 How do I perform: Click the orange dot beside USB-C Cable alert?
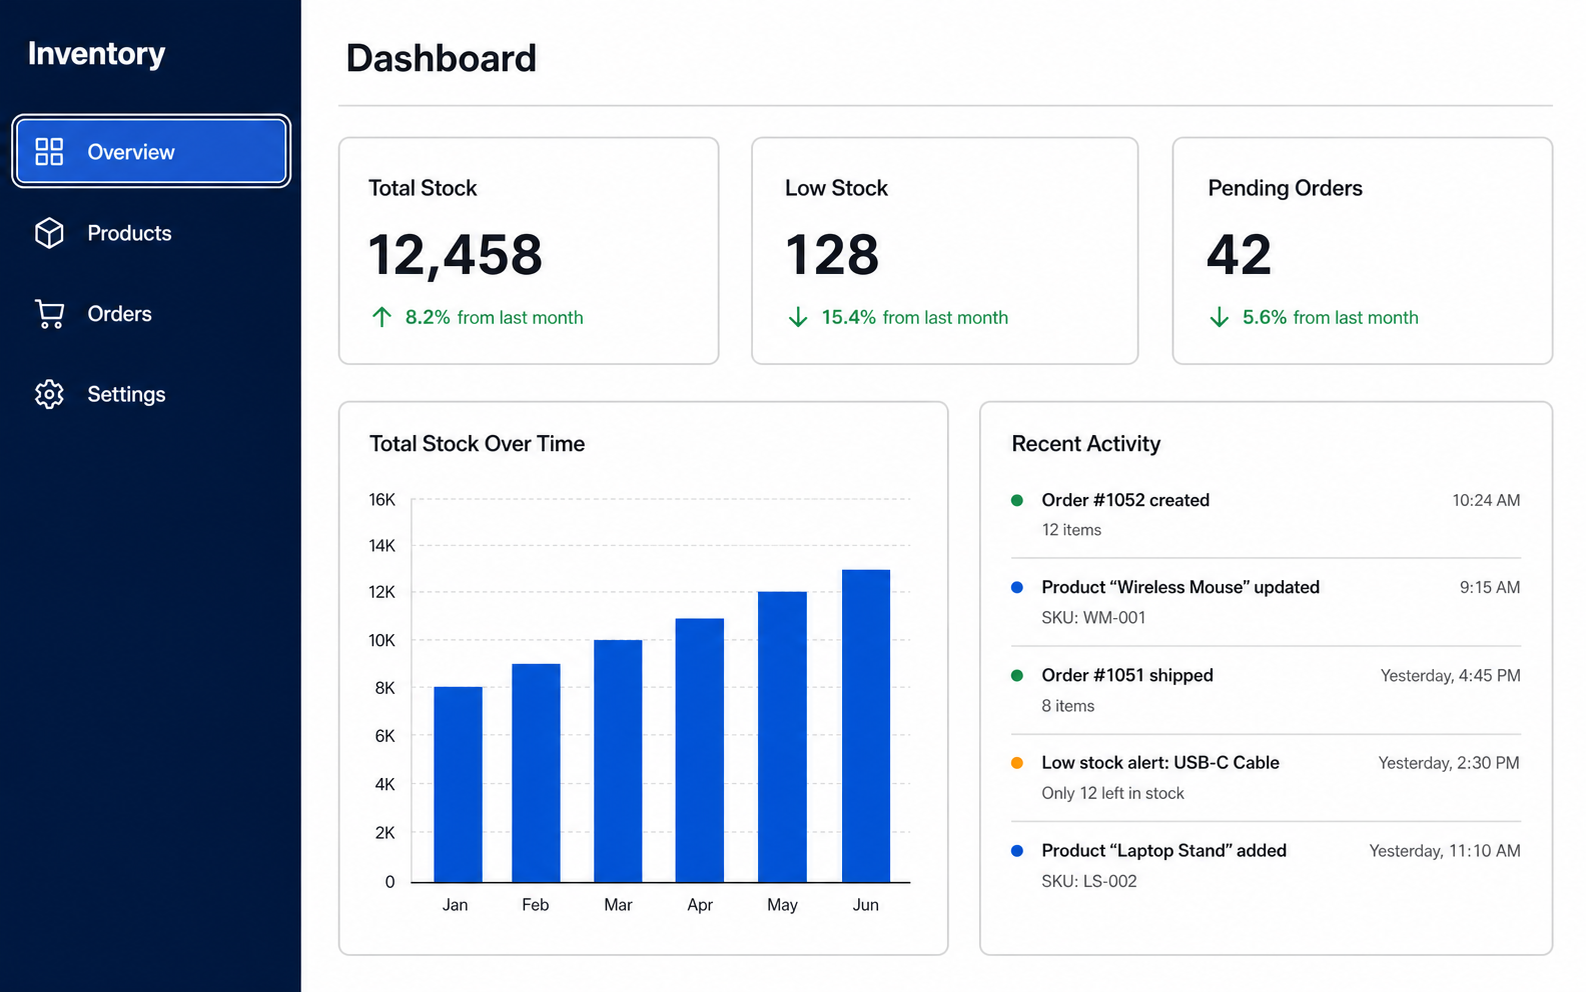(1017, 763)
